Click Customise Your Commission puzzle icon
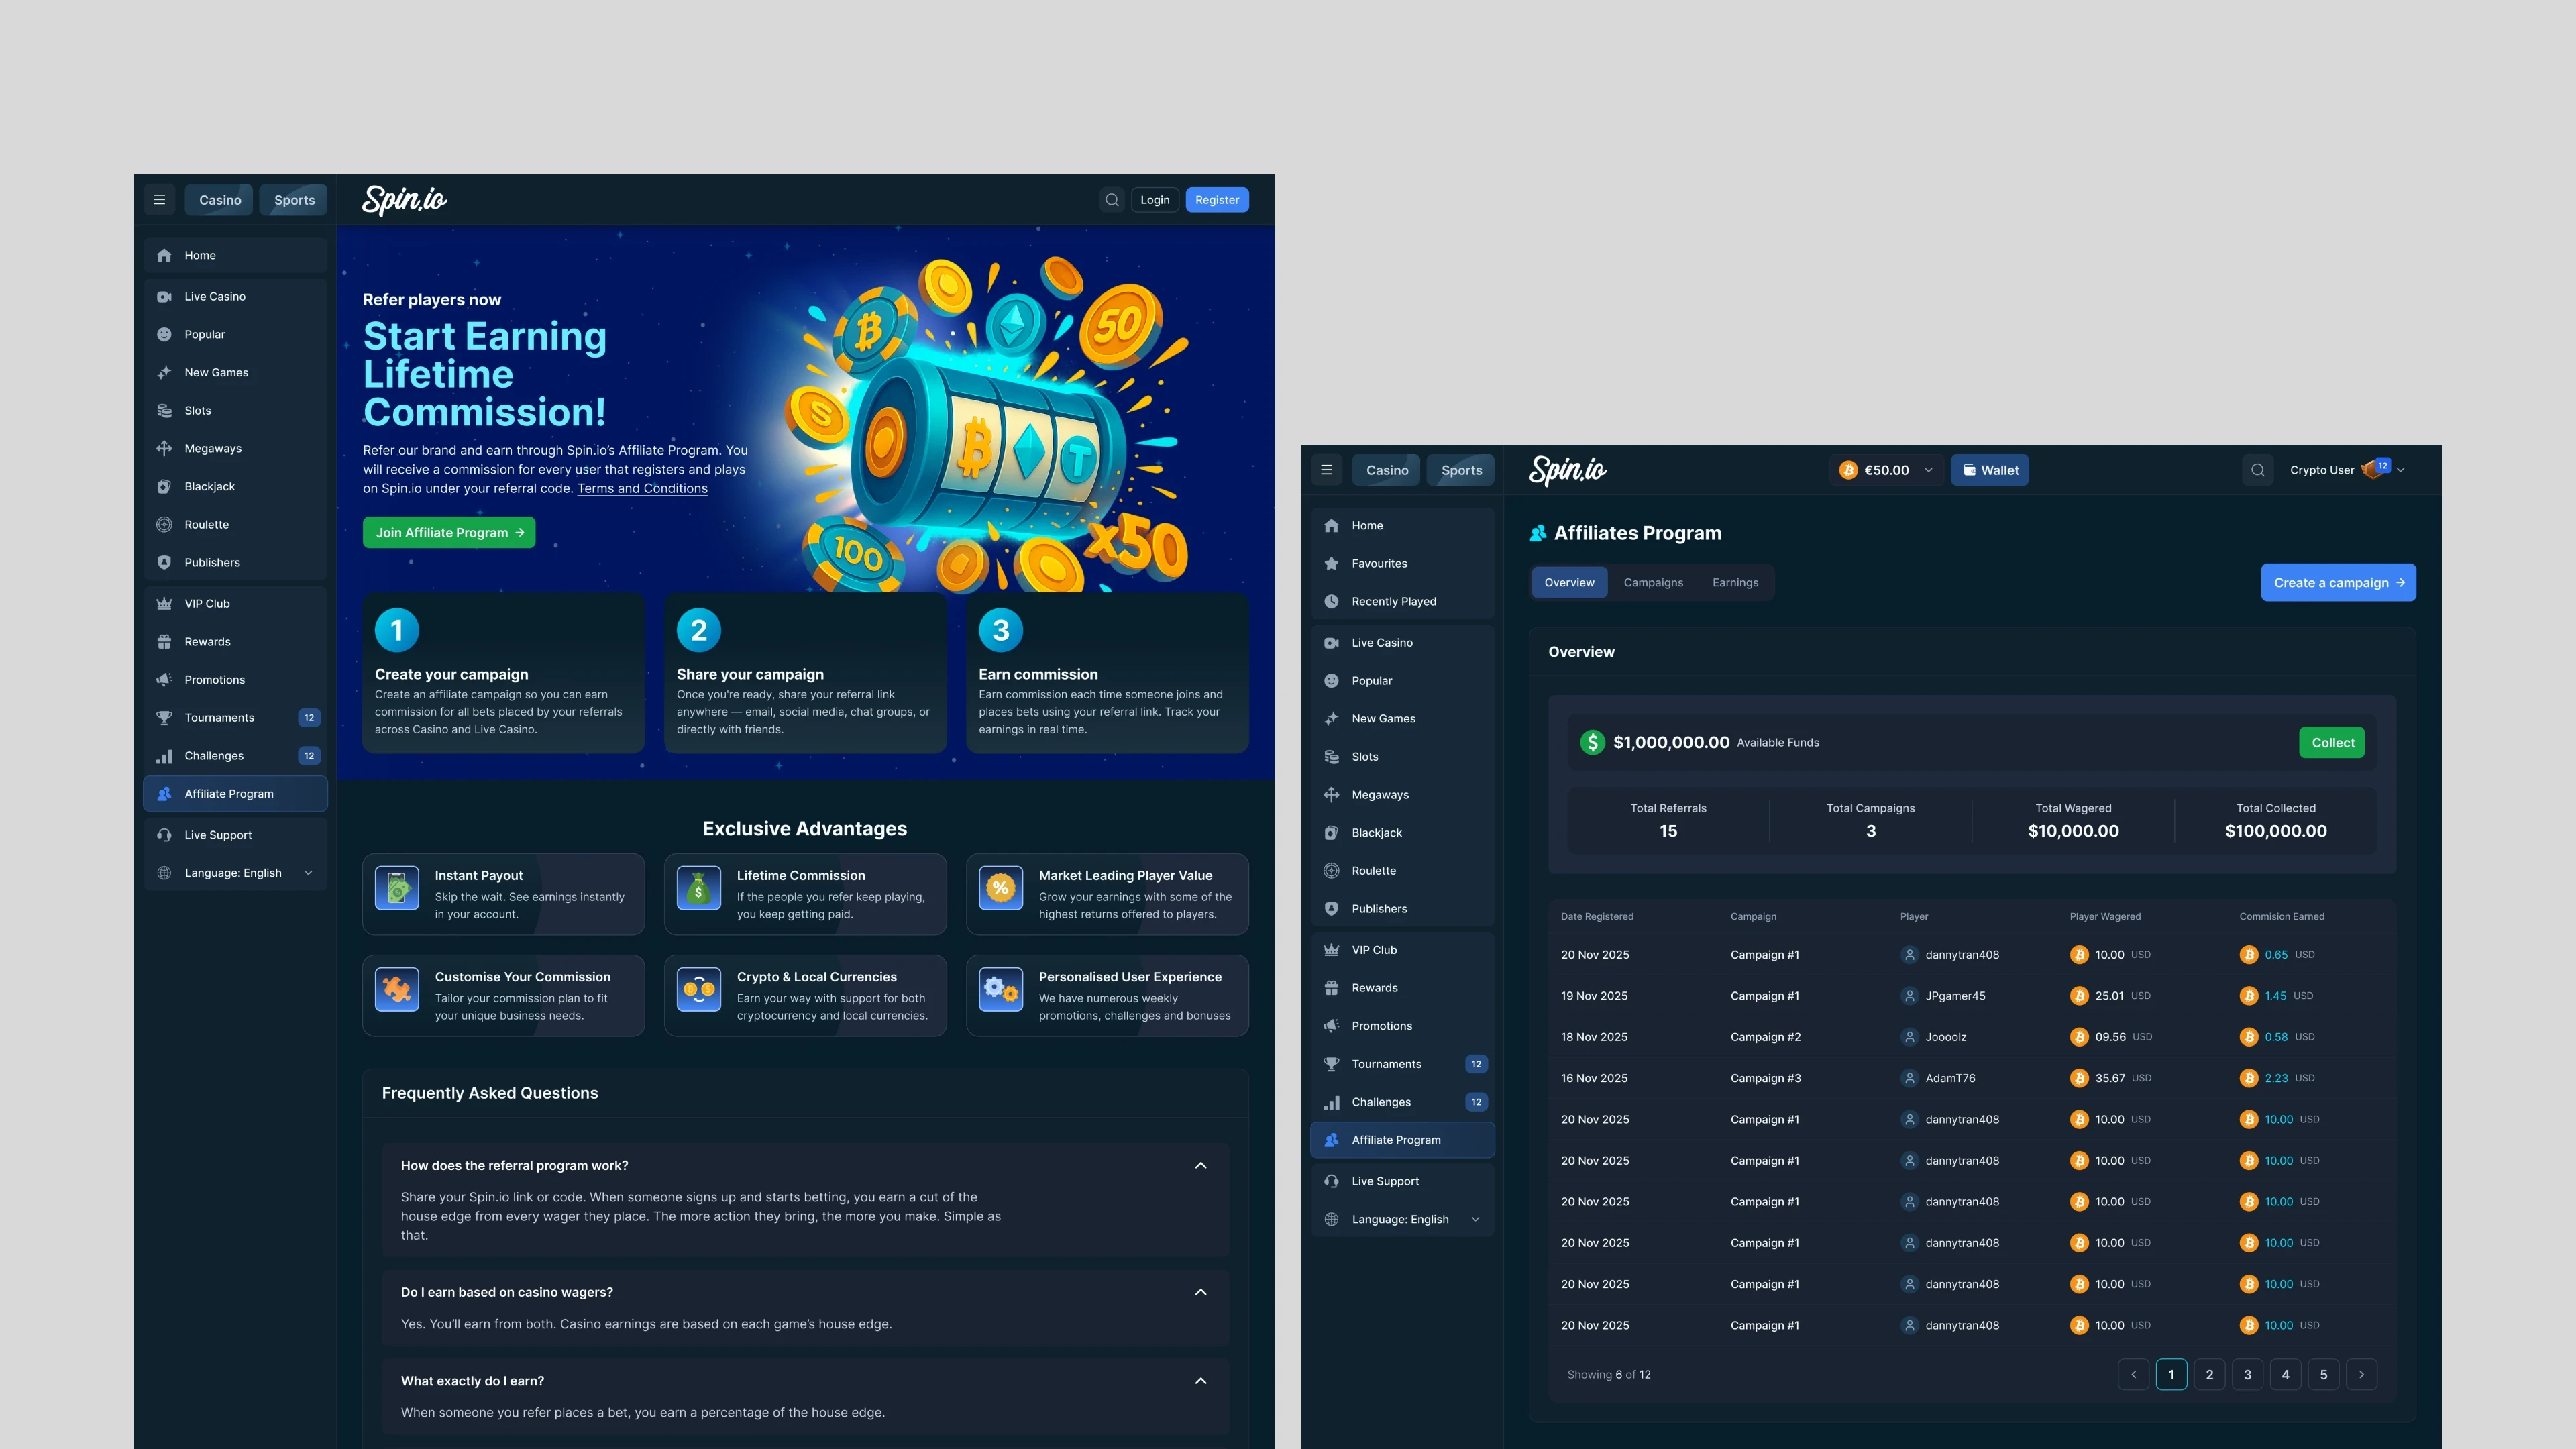 [397, 990]
